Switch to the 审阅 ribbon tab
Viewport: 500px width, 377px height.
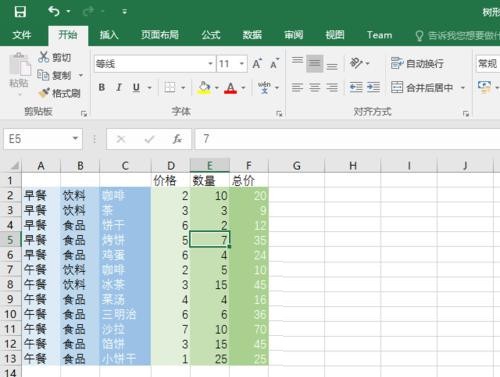pyautogui.click(x=293, y=35)
